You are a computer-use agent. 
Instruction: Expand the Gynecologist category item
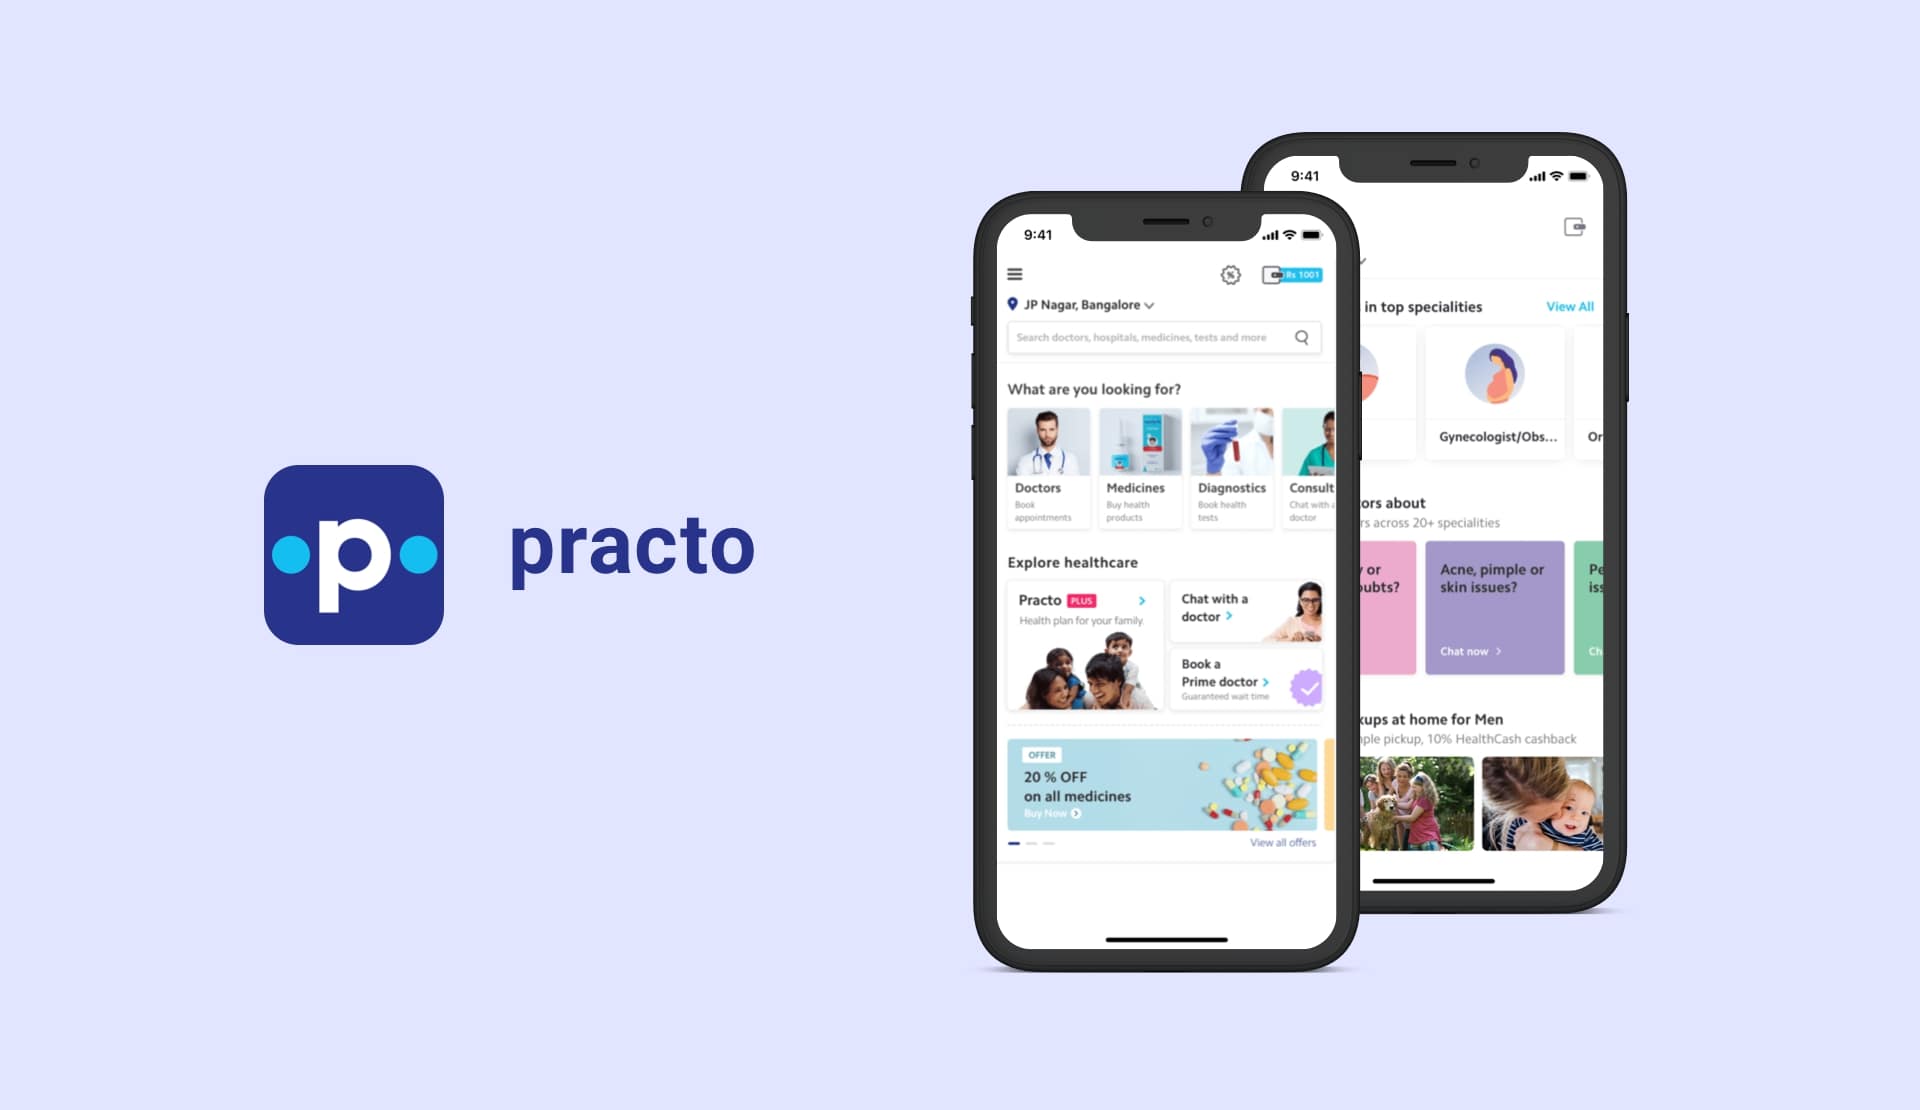[x=1493, y=390]
